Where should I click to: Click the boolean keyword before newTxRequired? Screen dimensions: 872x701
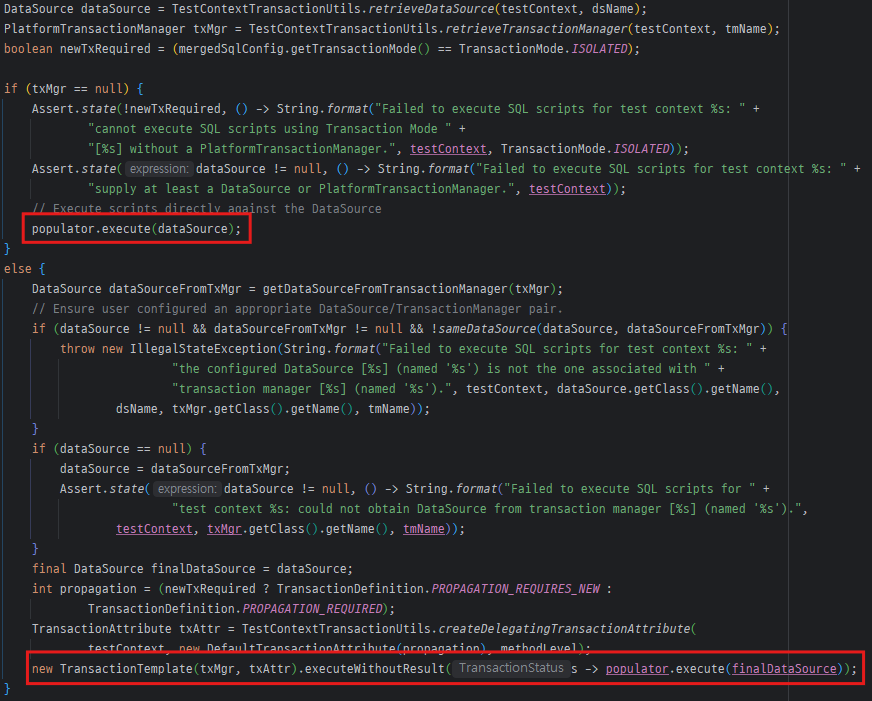pos(28,49)
